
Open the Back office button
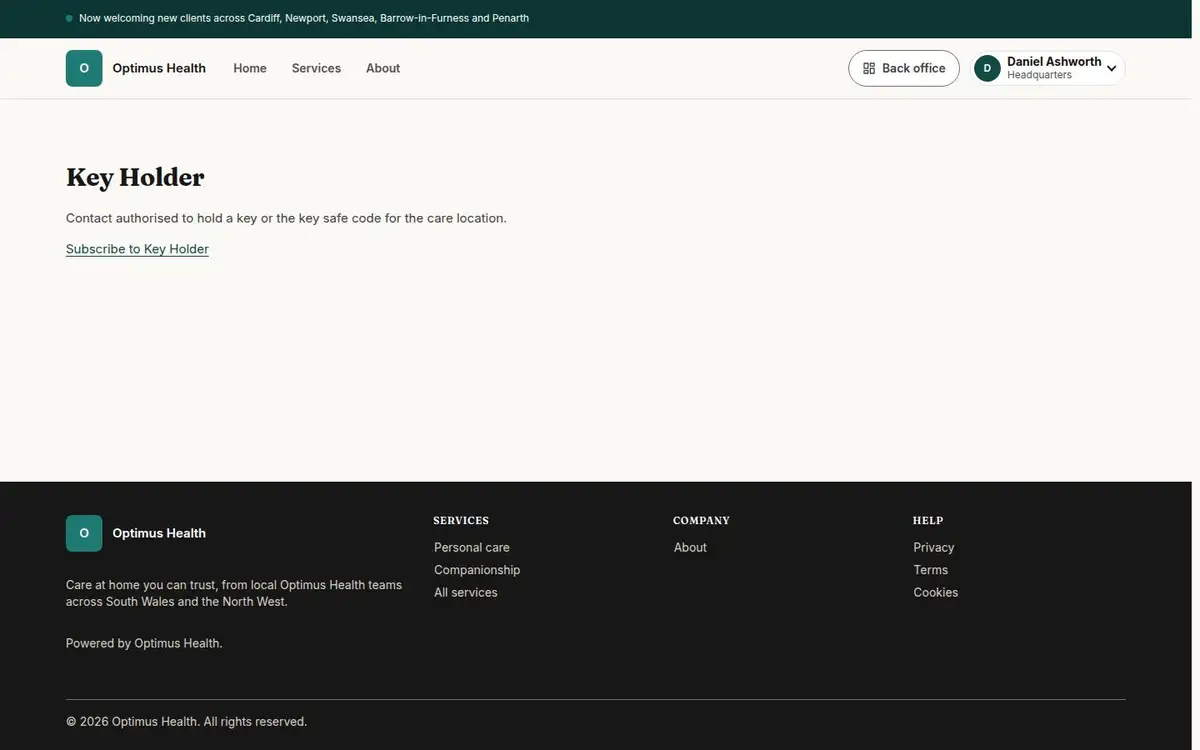click(x=904, y=68)
